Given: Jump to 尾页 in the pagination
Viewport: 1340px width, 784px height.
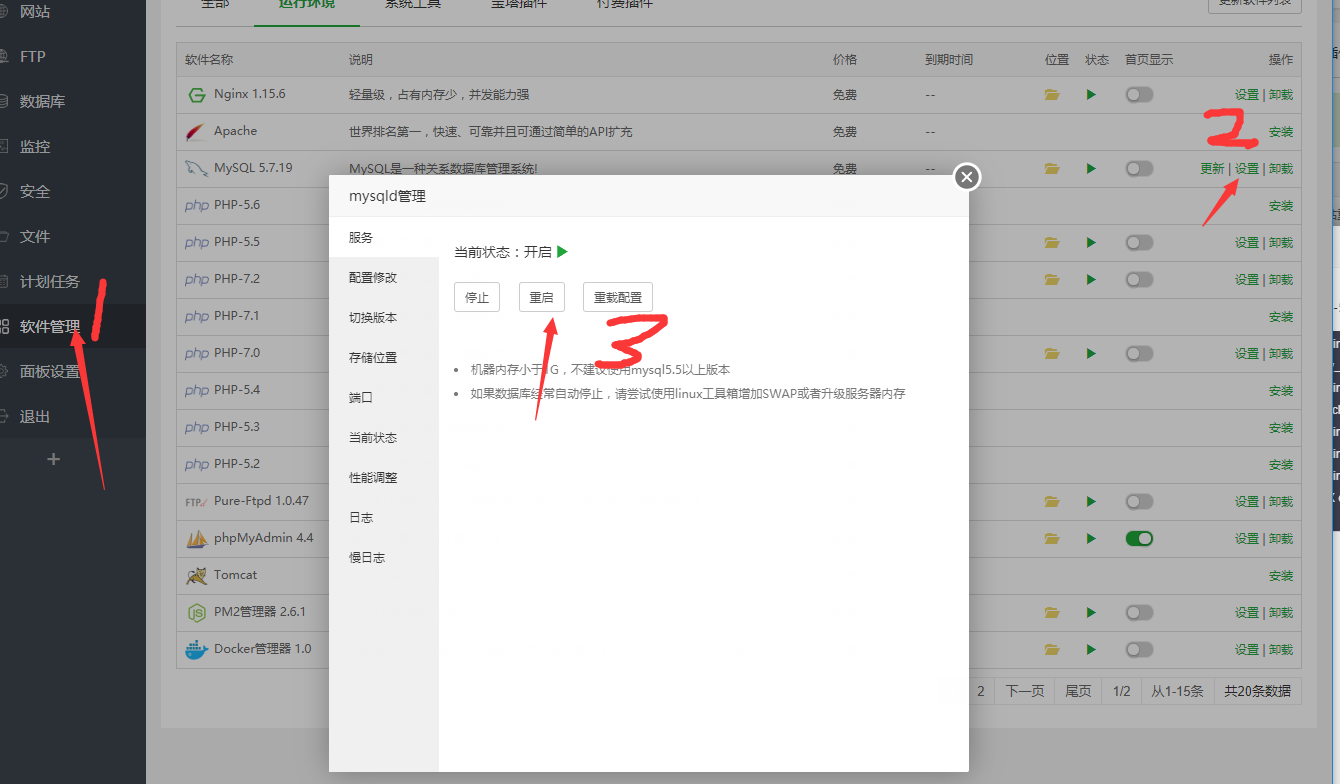Looking at the screenshot, I should 1078,691.
